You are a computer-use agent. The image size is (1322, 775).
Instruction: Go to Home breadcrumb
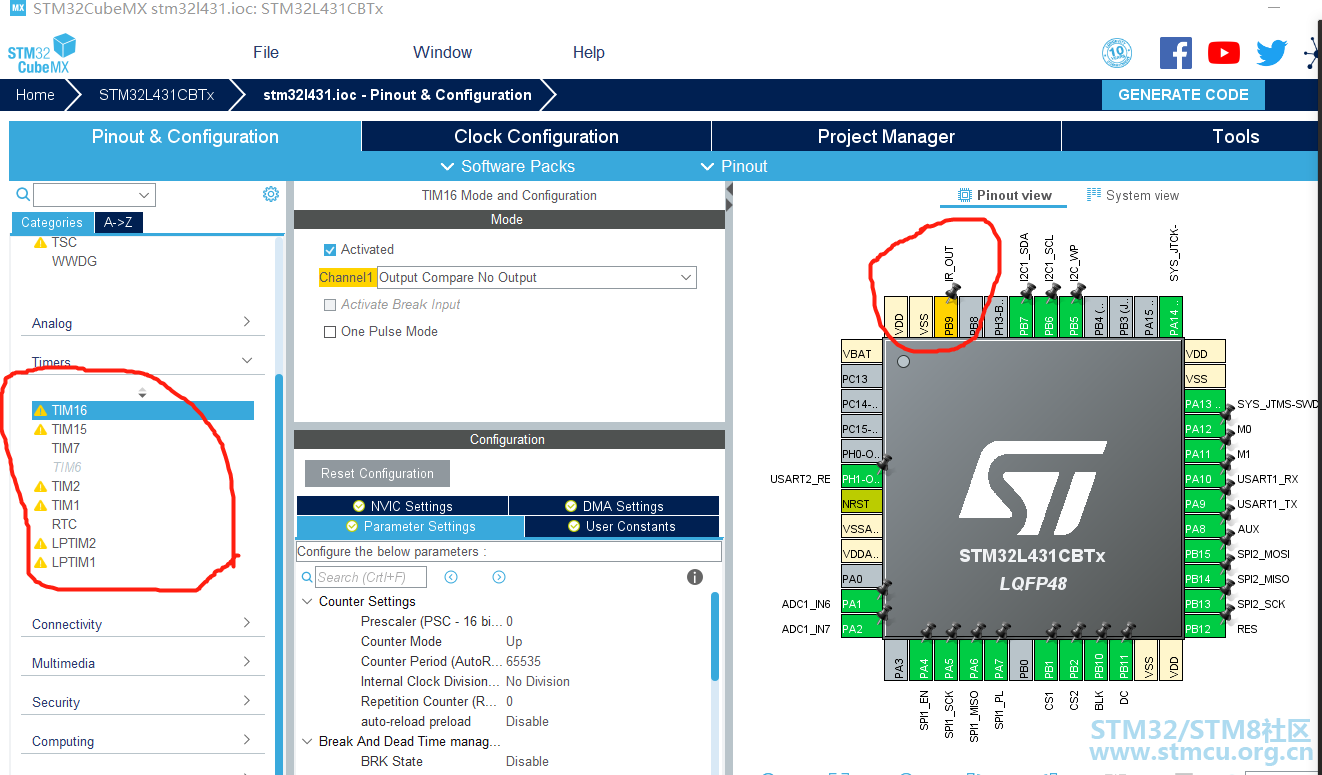click(35, 95)
